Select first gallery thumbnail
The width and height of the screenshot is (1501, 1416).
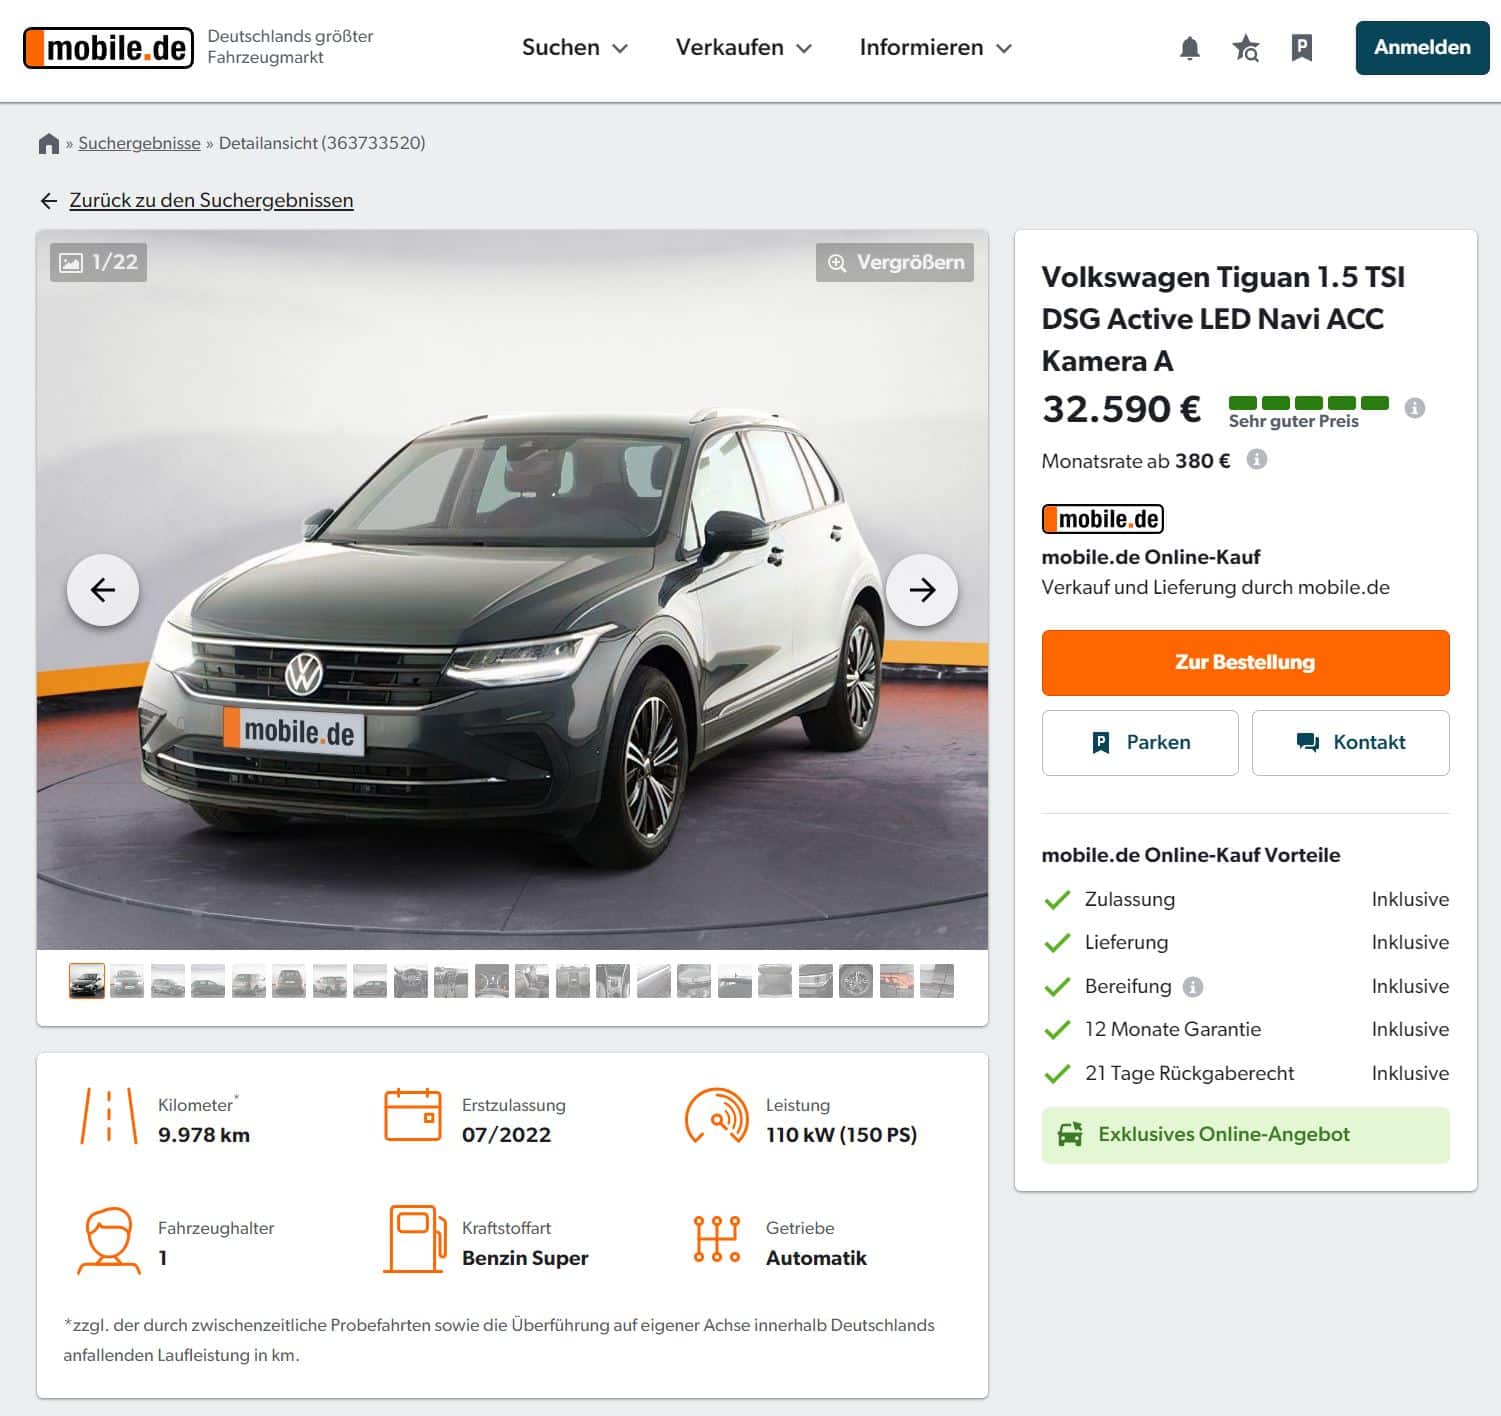[x=87, y=981]
